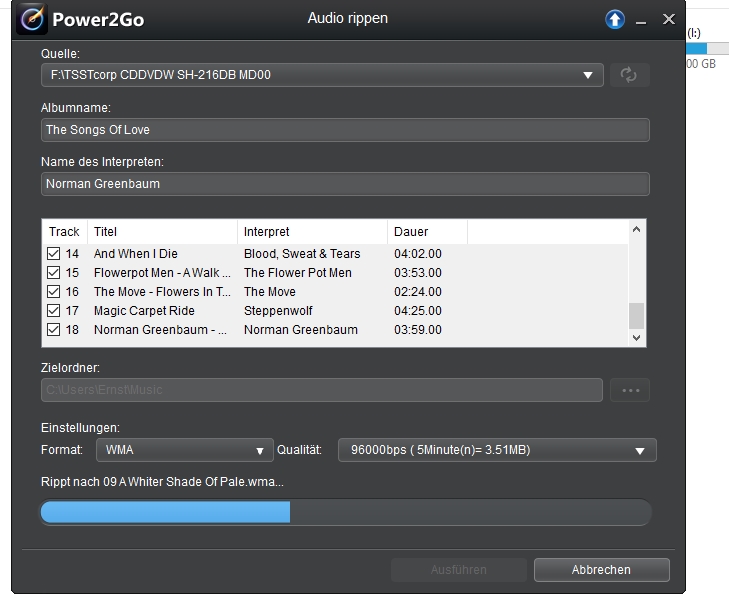The width and height of the screenshot is (729, 599).
Task: Sort by the Titel column header
Action: click(162, 232)
